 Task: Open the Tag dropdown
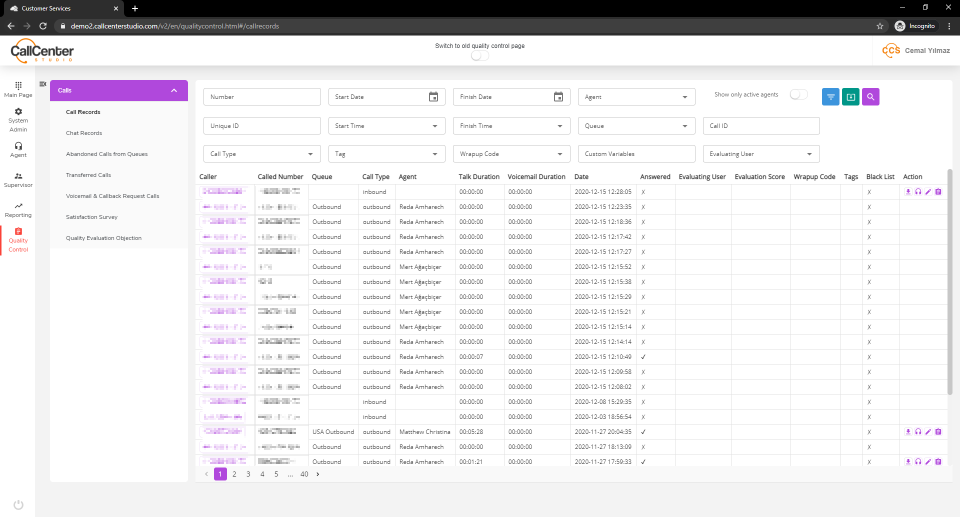[x=386, y=154]
